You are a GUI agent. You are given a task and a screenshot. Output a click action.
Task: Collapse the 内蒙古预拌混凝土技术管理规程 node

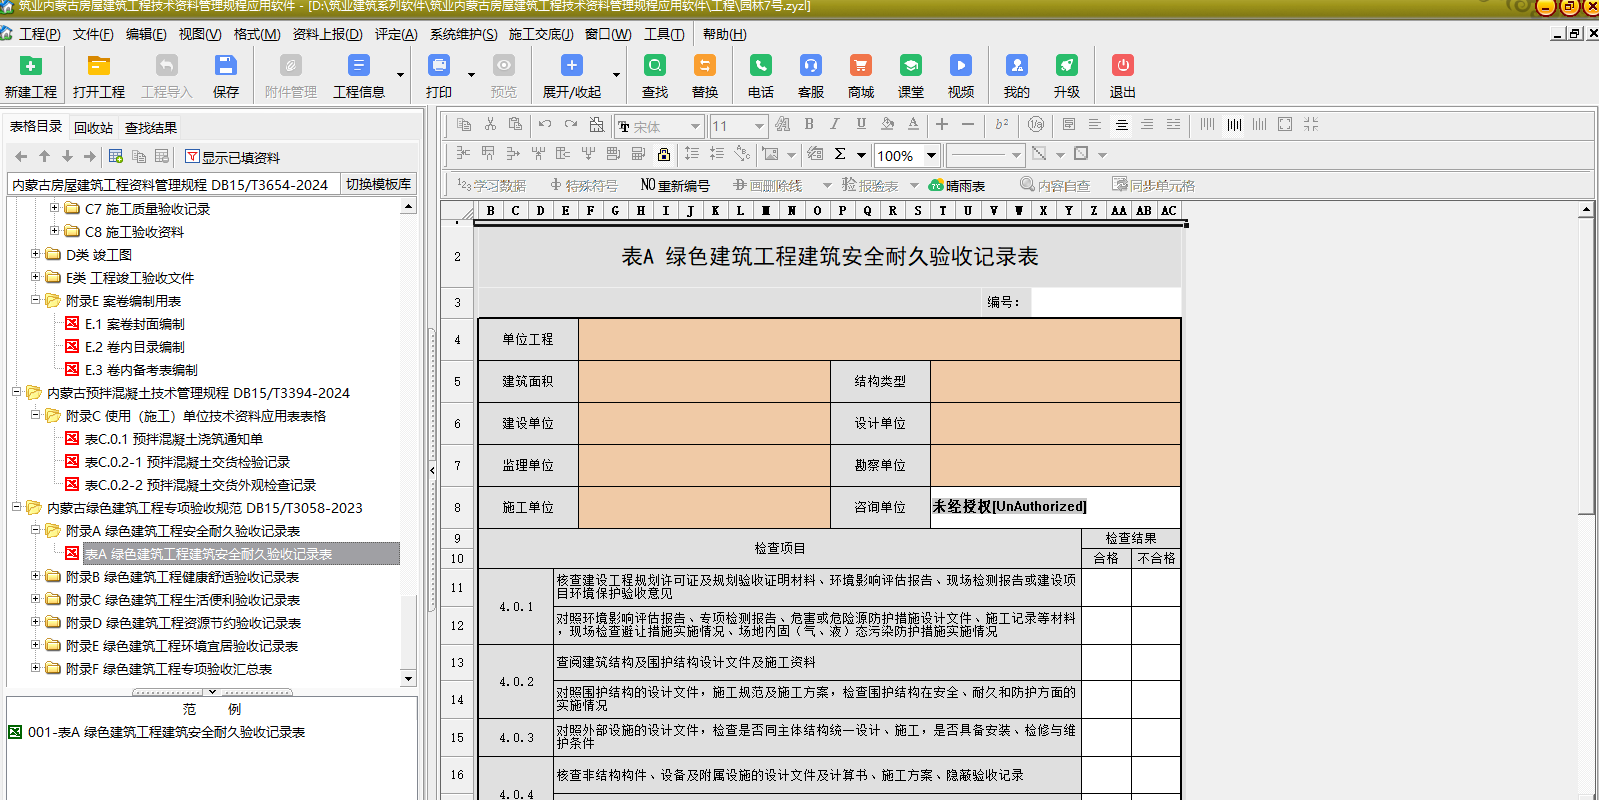[17, 392]
